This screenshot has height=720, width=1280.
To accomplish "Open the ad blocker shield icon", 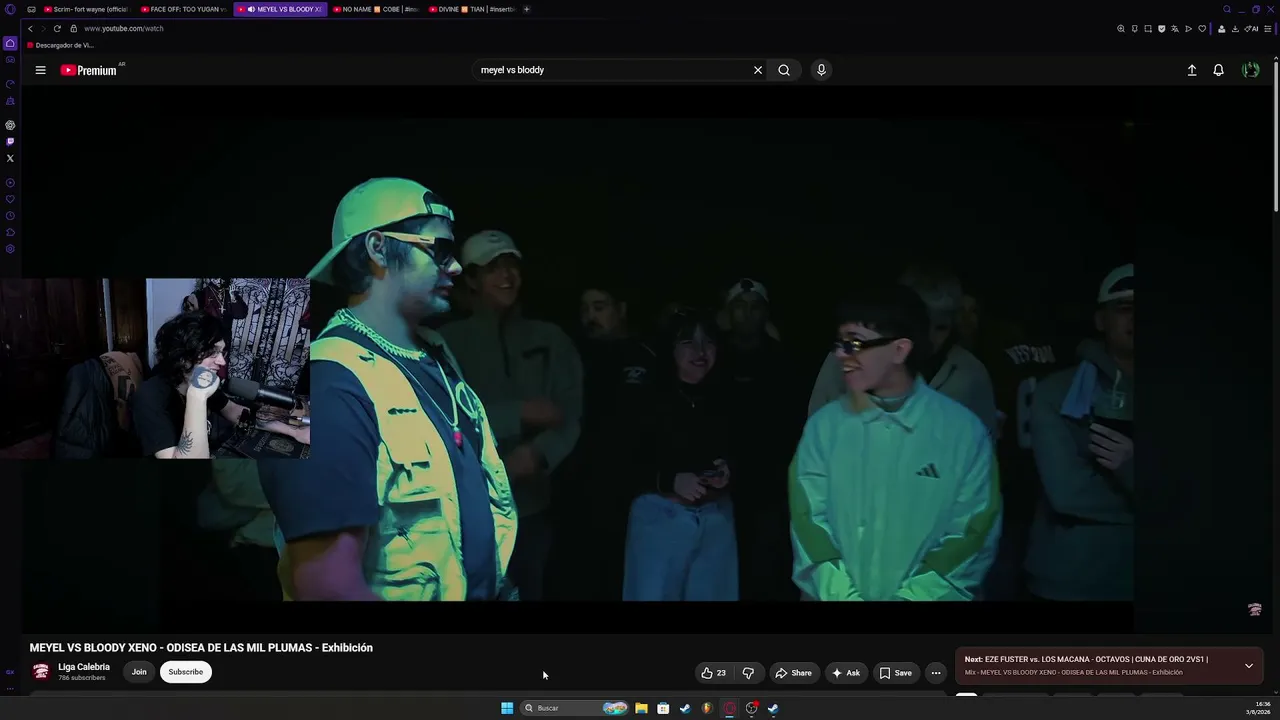I will [x=1161, y=29].
